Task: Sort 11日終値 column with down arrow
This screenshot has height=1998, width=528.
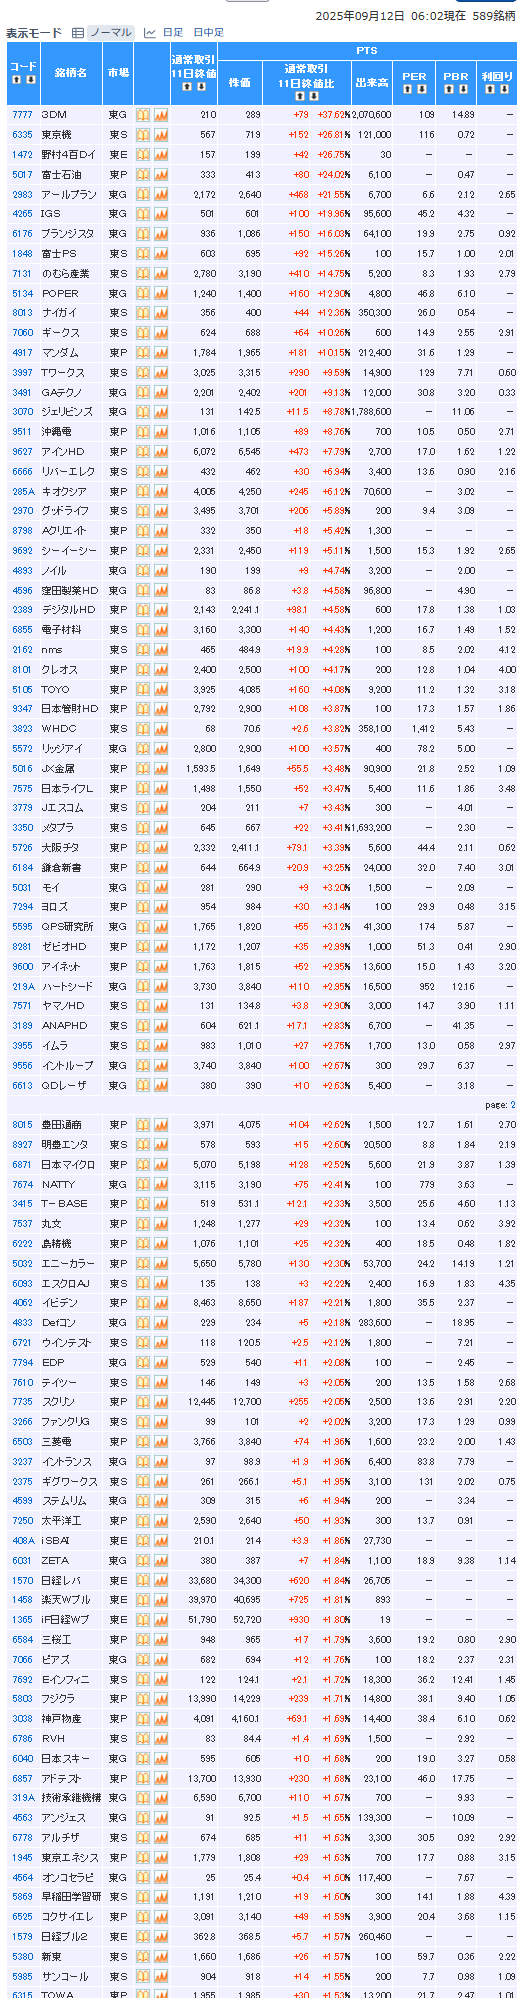Action: [201, 87]
